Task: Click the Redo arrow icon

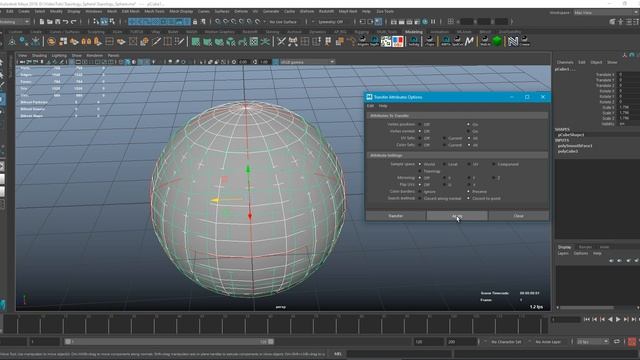Action: (x=74, y=22)
